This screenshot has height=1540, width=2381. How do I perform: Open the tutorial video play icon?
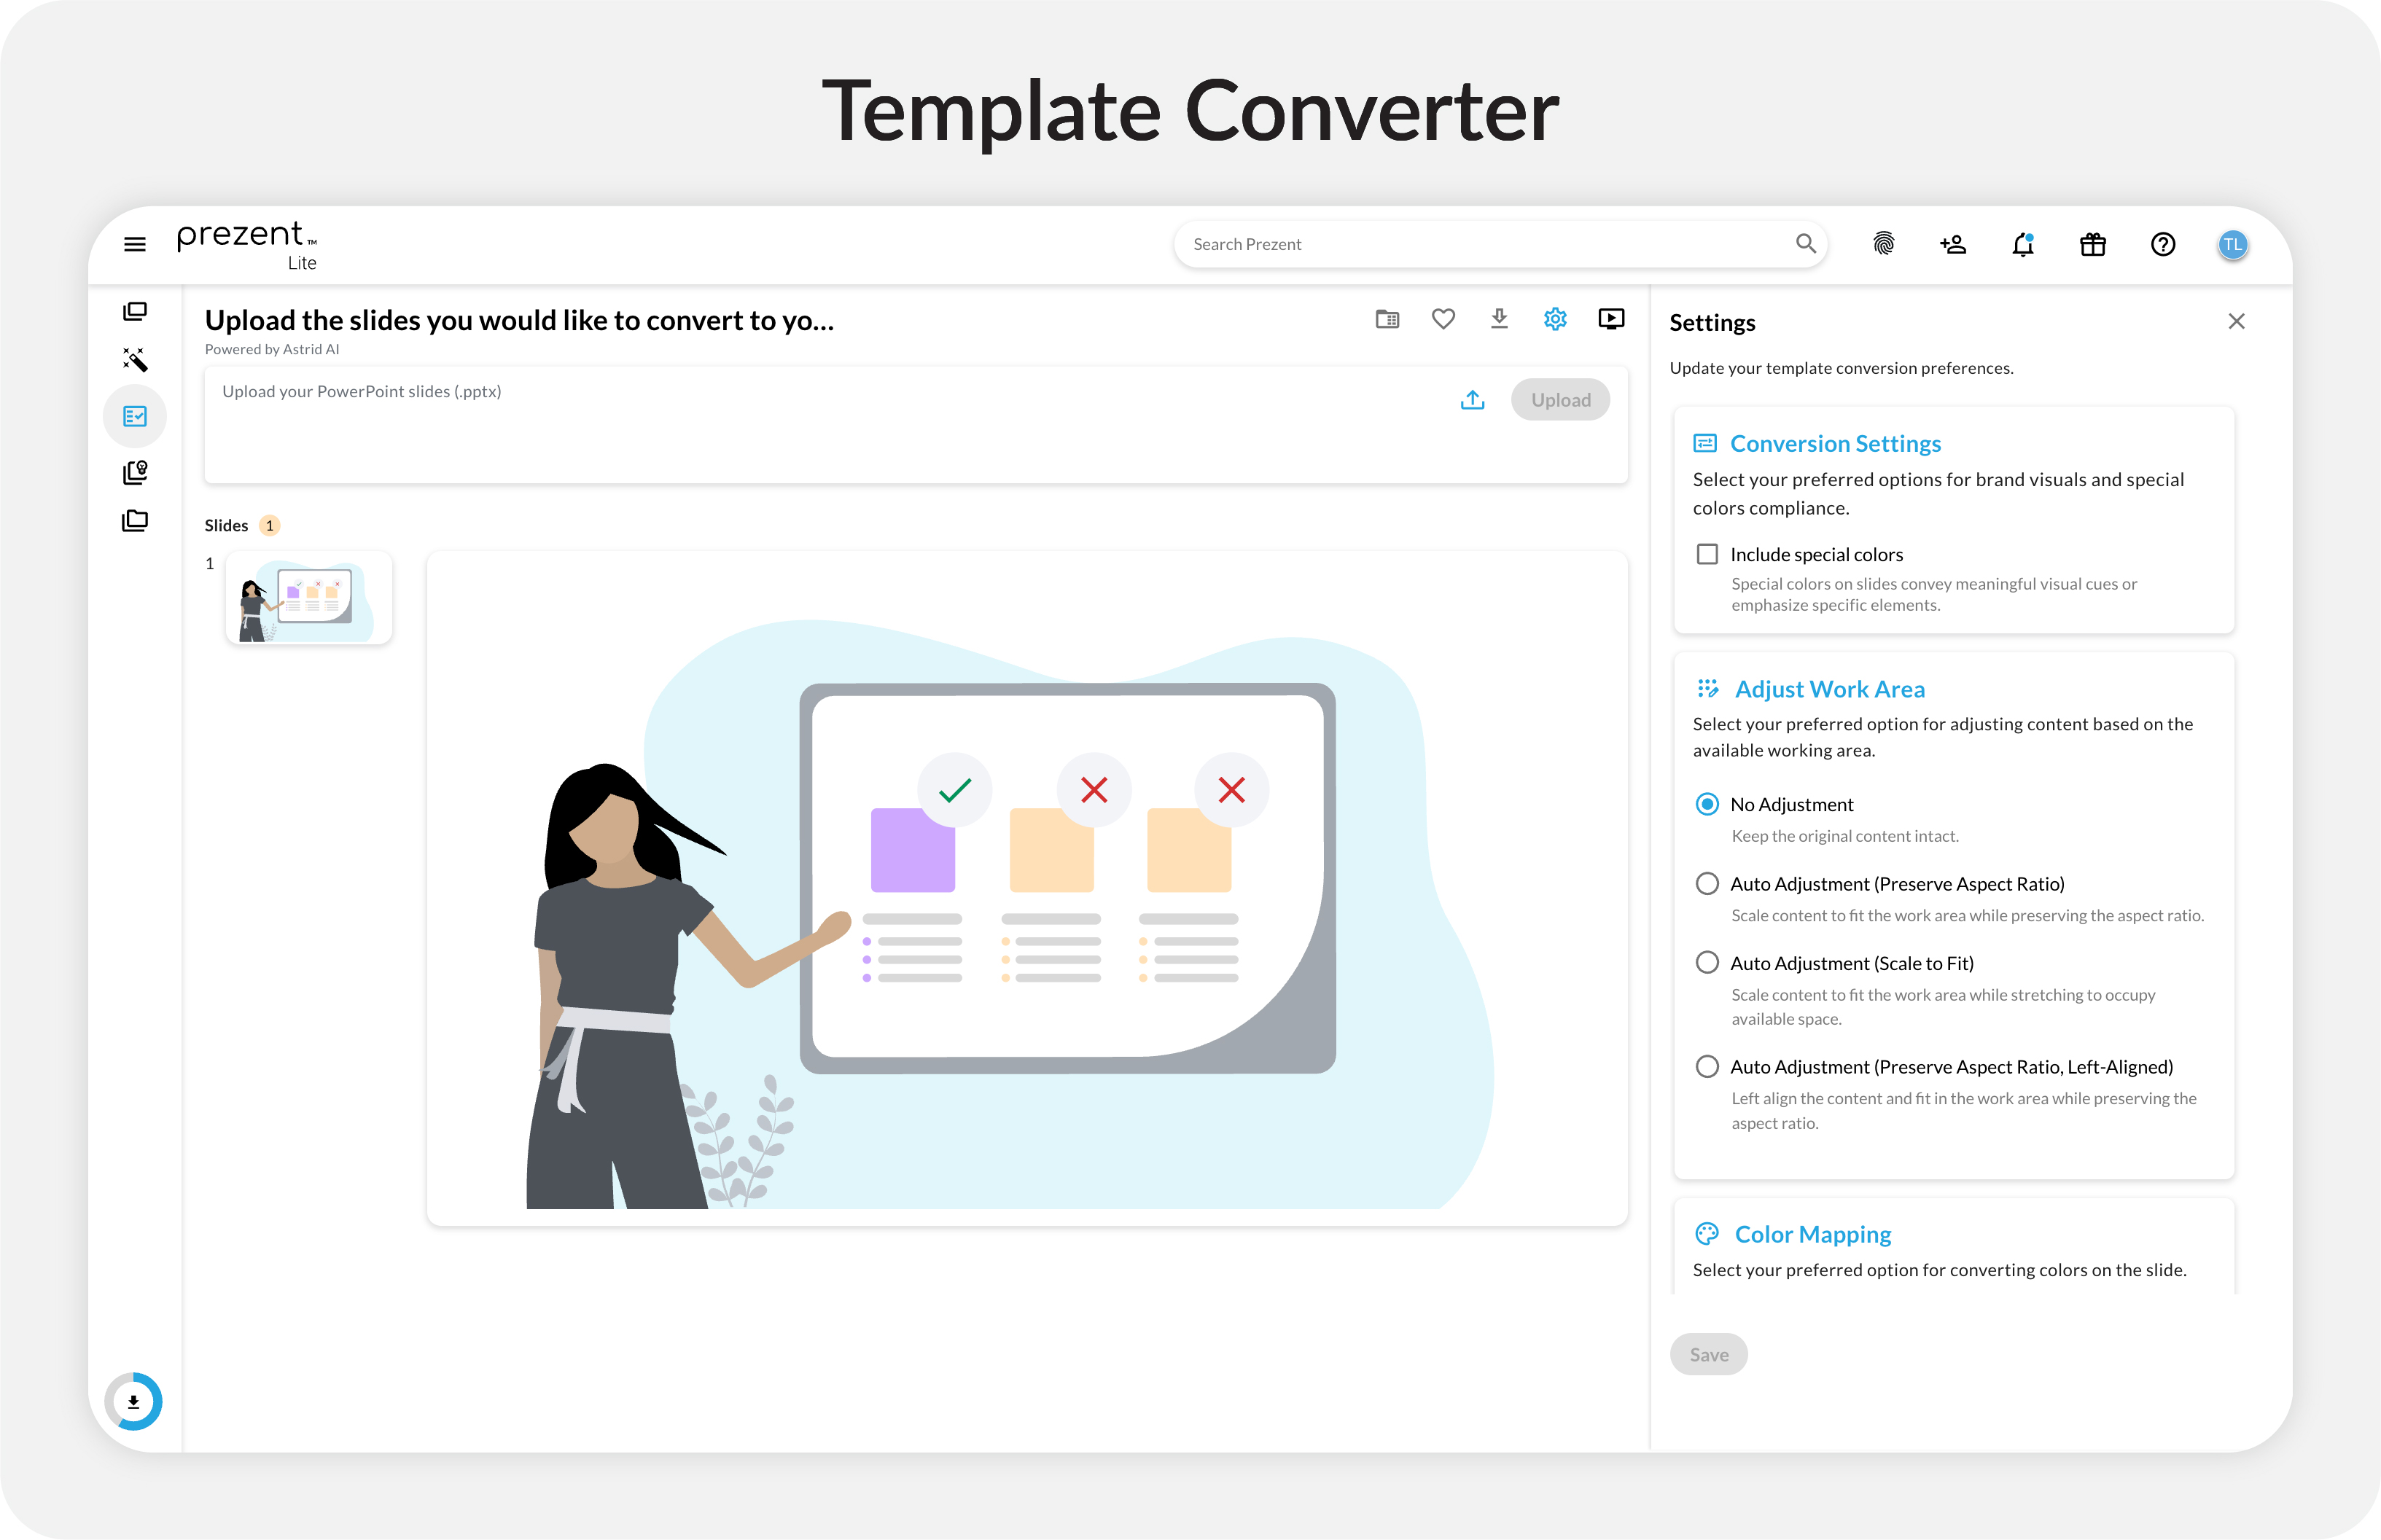[1611, 319]
